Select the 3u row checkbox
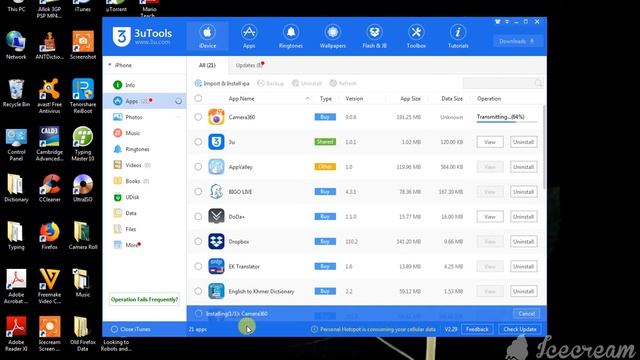Image resolution: width=640 pixels, height=360 pixels. [198, 142]
